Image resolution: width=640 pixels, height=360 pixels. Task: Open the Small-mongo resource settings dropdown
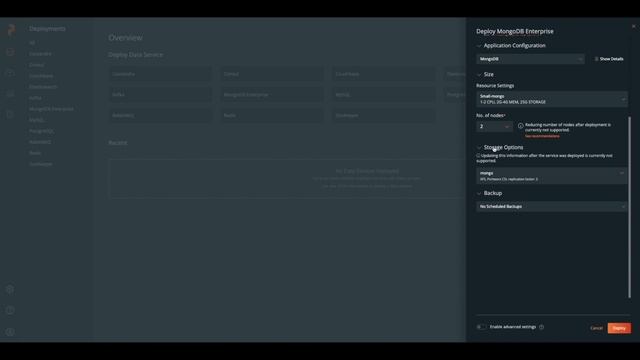coord(551,99)
